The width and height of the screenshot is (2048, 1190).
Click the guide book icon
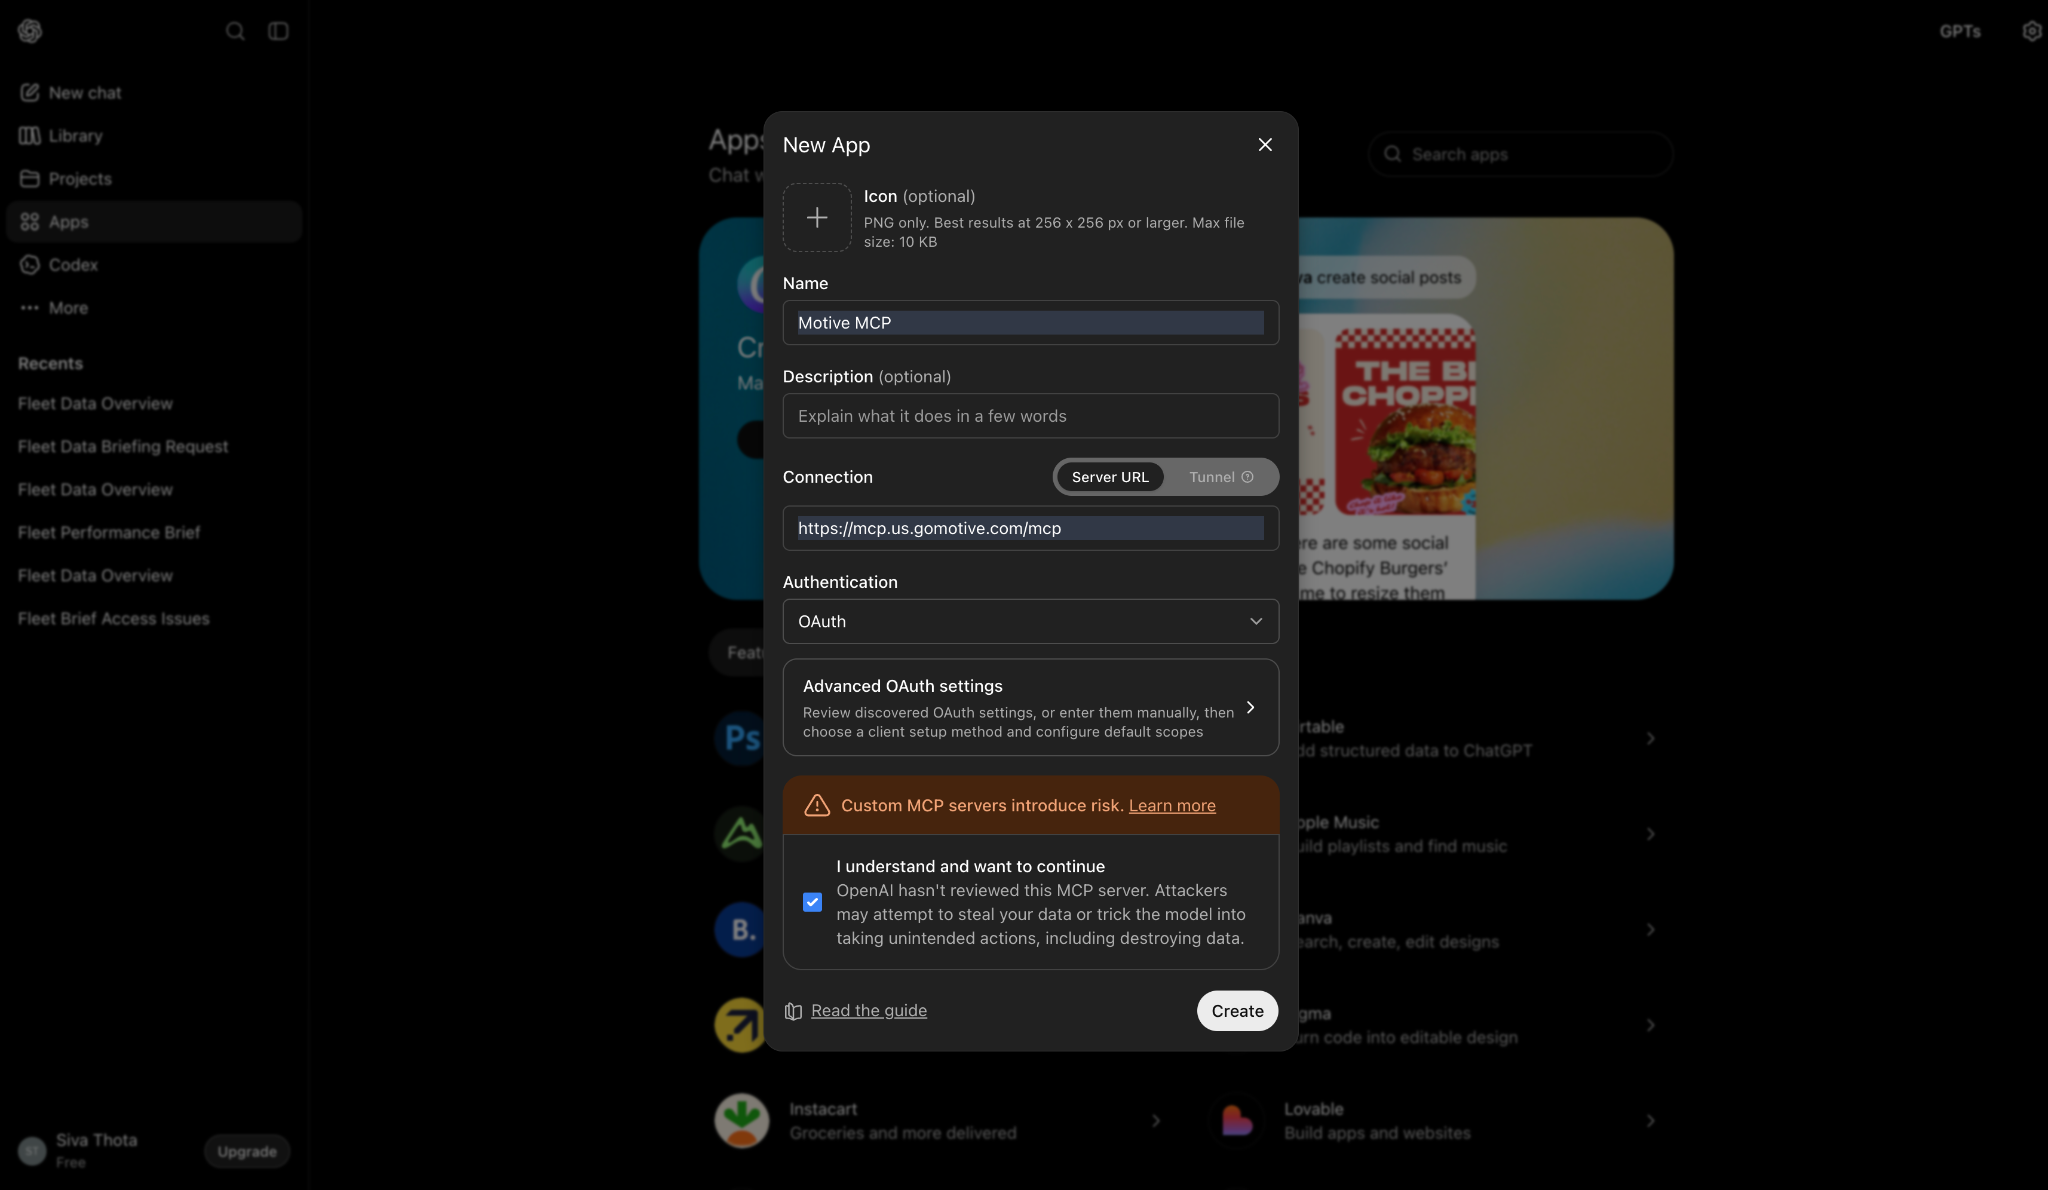pyautogui.click(x=793, y=1011)
